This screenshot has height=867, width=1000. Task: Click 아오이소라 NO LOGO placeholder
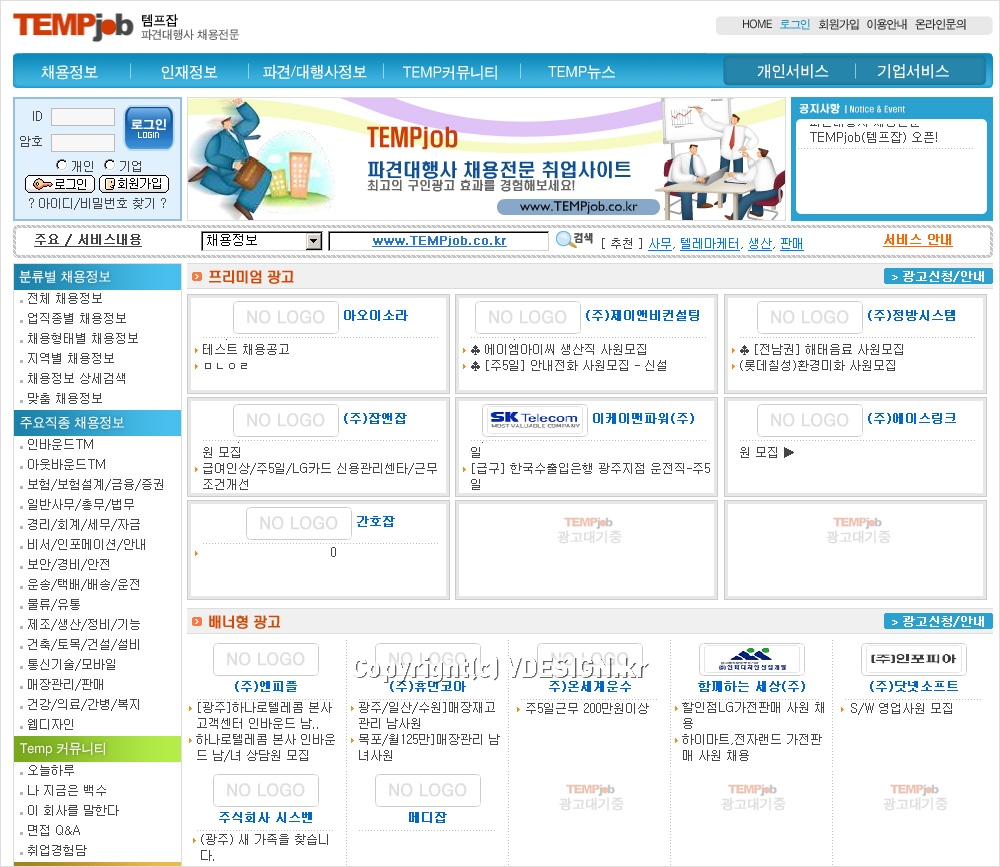pos(285,317)
